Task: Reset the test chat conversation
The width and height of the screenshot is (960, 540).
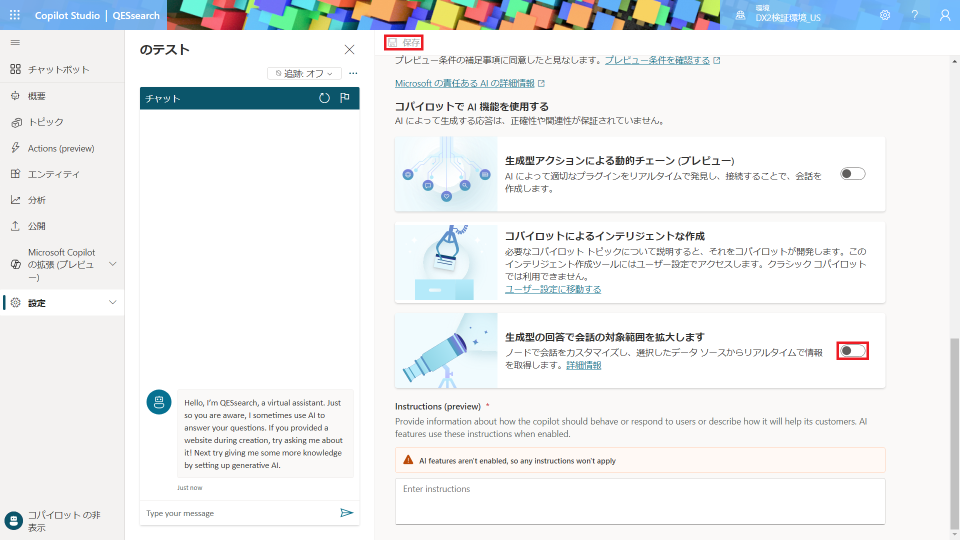Action: (324, 98)
